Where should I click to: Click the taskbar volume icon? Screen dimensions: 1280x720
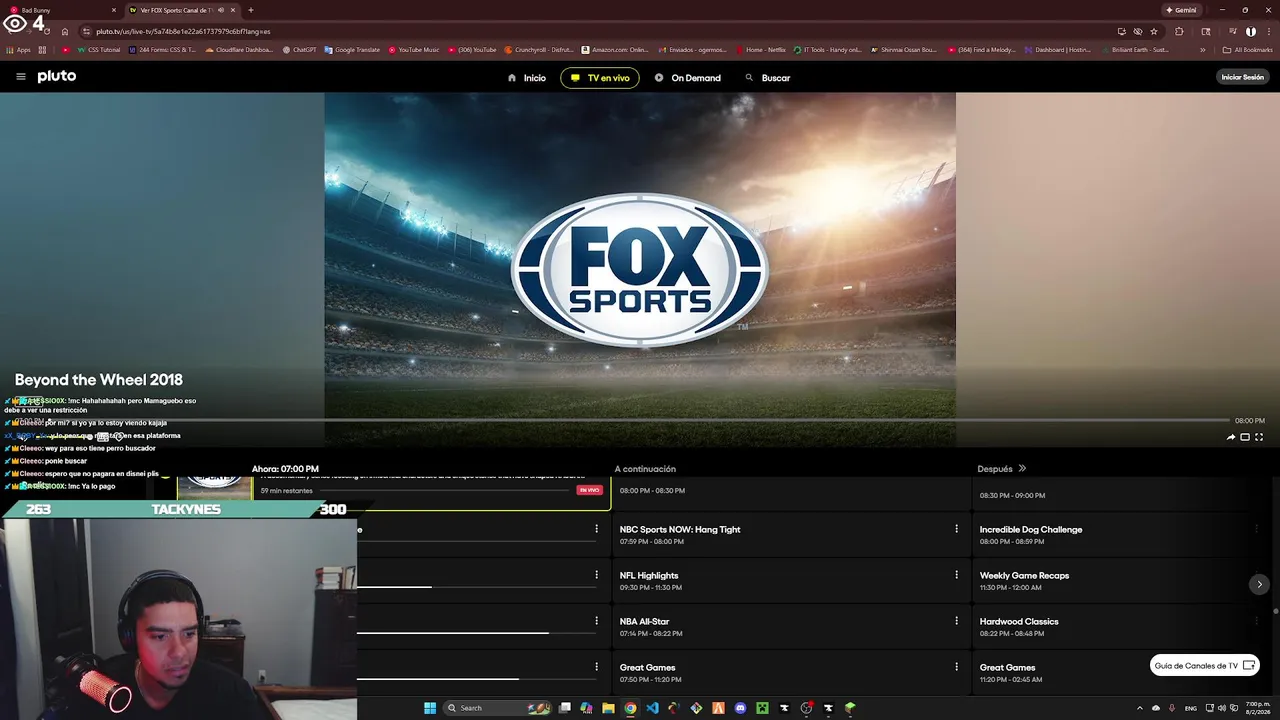(1222, 708)
